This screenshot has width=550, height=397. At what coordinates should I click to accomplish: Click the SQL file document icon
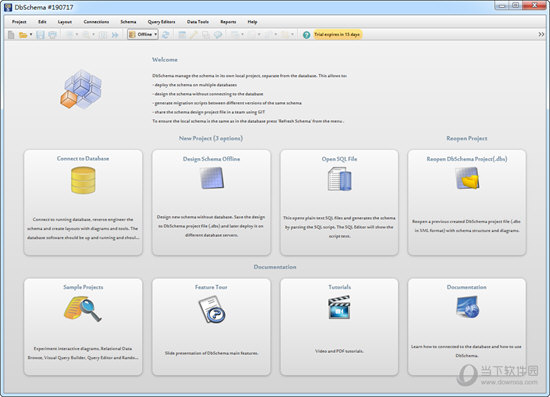click(x=340, y=179)
